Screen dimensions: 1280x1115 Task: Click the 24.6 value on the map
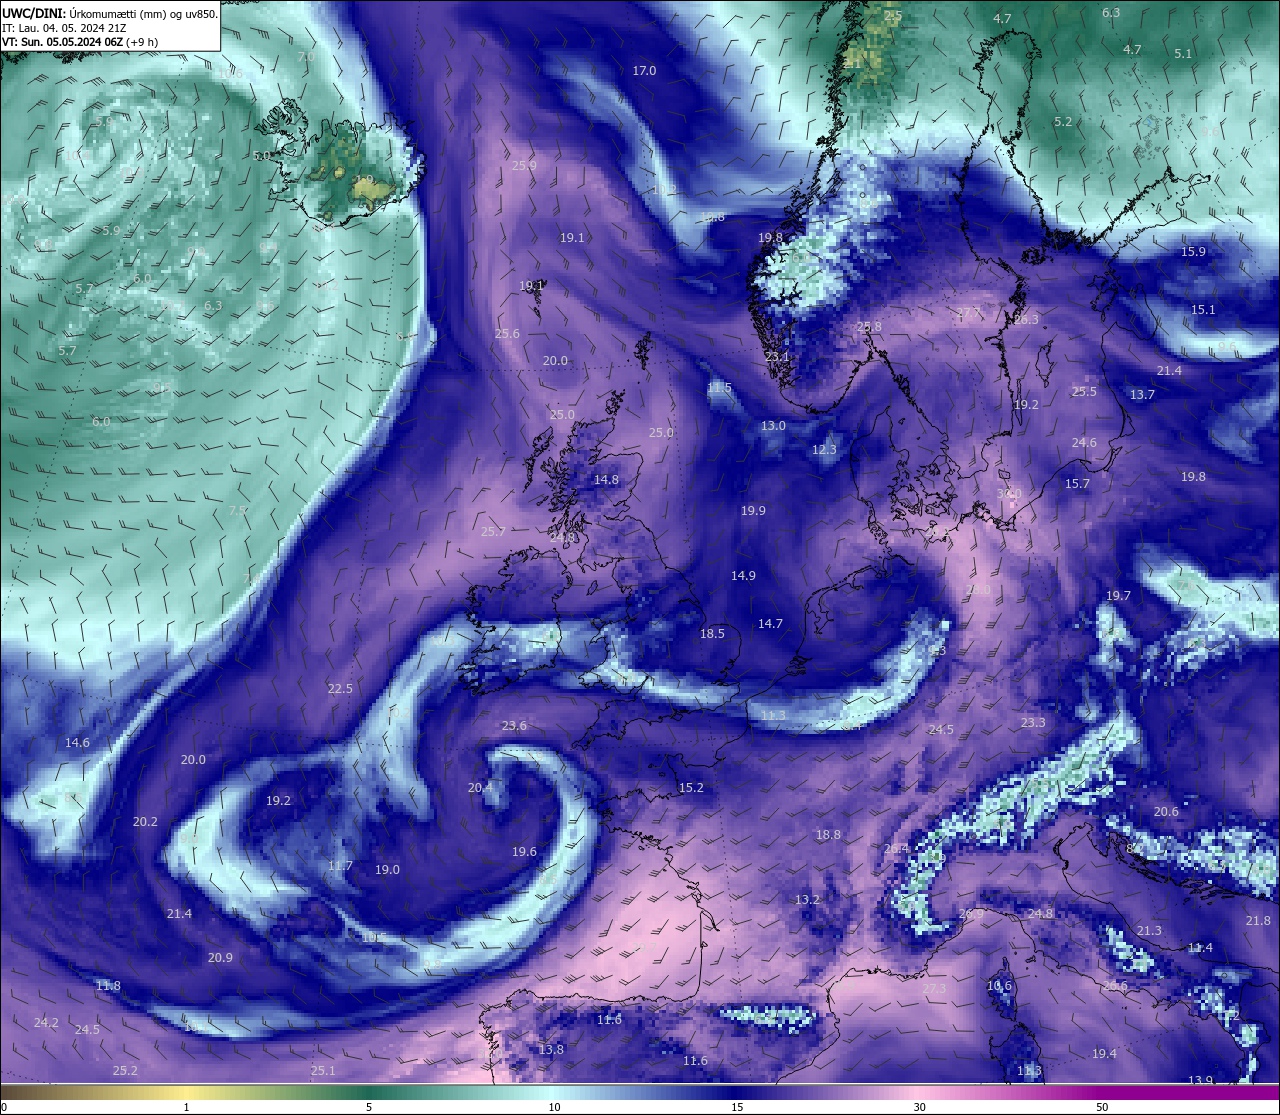pos(1084,443)
